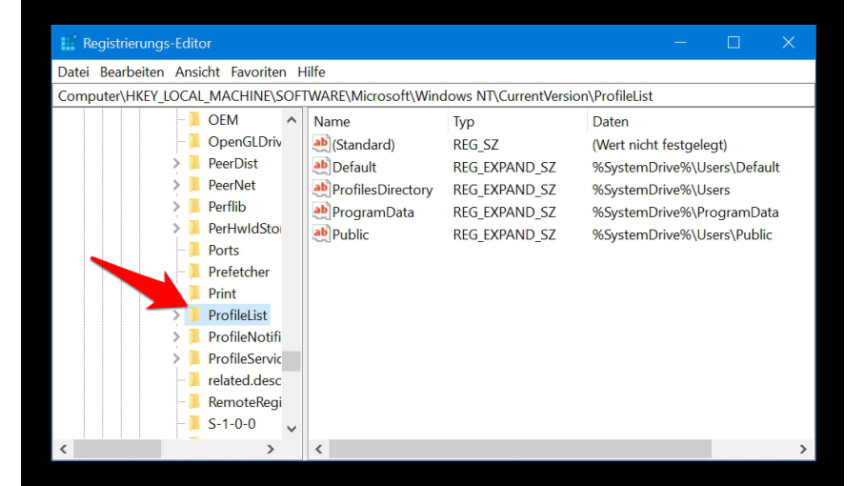
Task: Click the ProfilesDirectory value ab icon
Action: coord(321,189)
